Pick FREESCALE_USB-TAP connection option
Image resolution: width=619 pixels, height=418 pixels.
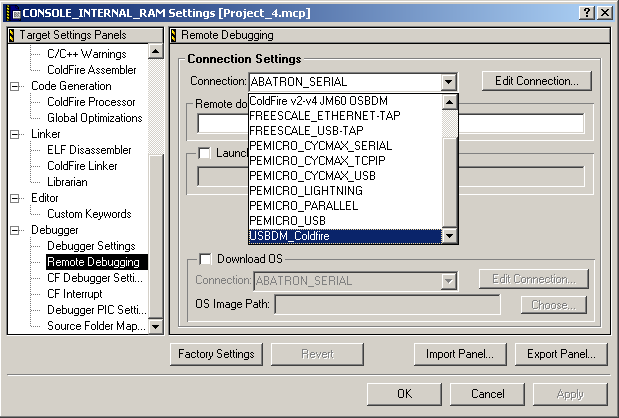(x=345, y=131)
